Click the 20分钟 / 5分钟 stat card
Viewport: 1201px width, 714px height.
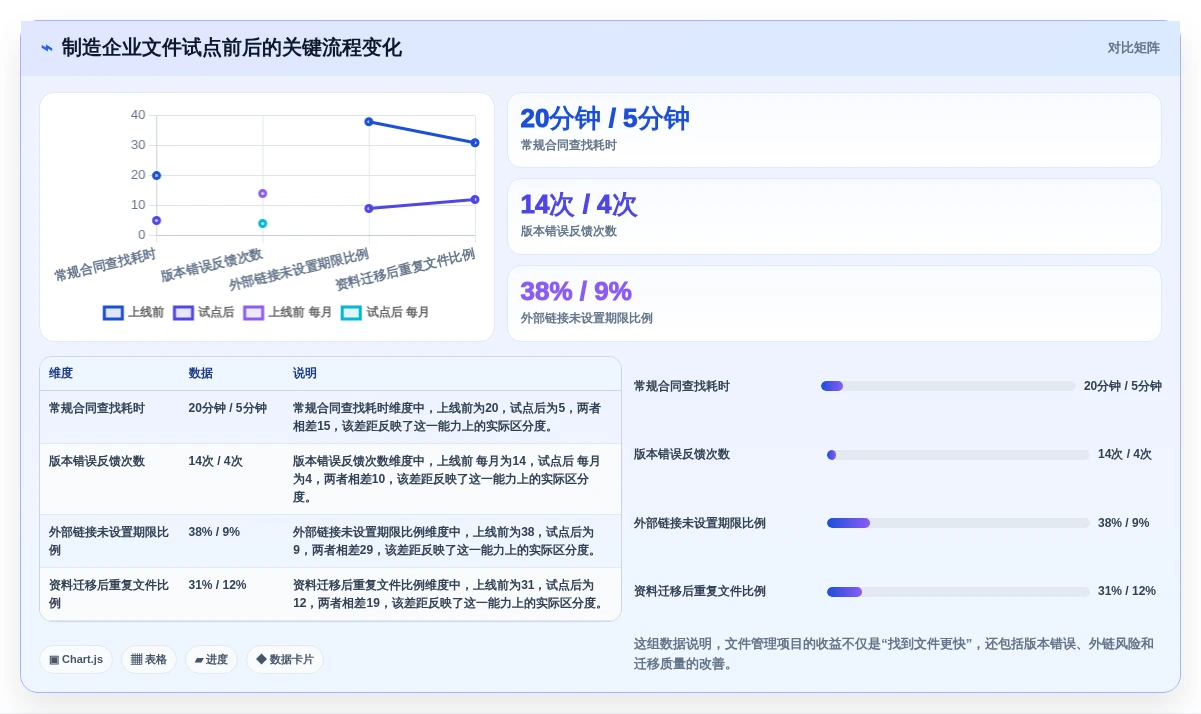(x=834, y=130)
